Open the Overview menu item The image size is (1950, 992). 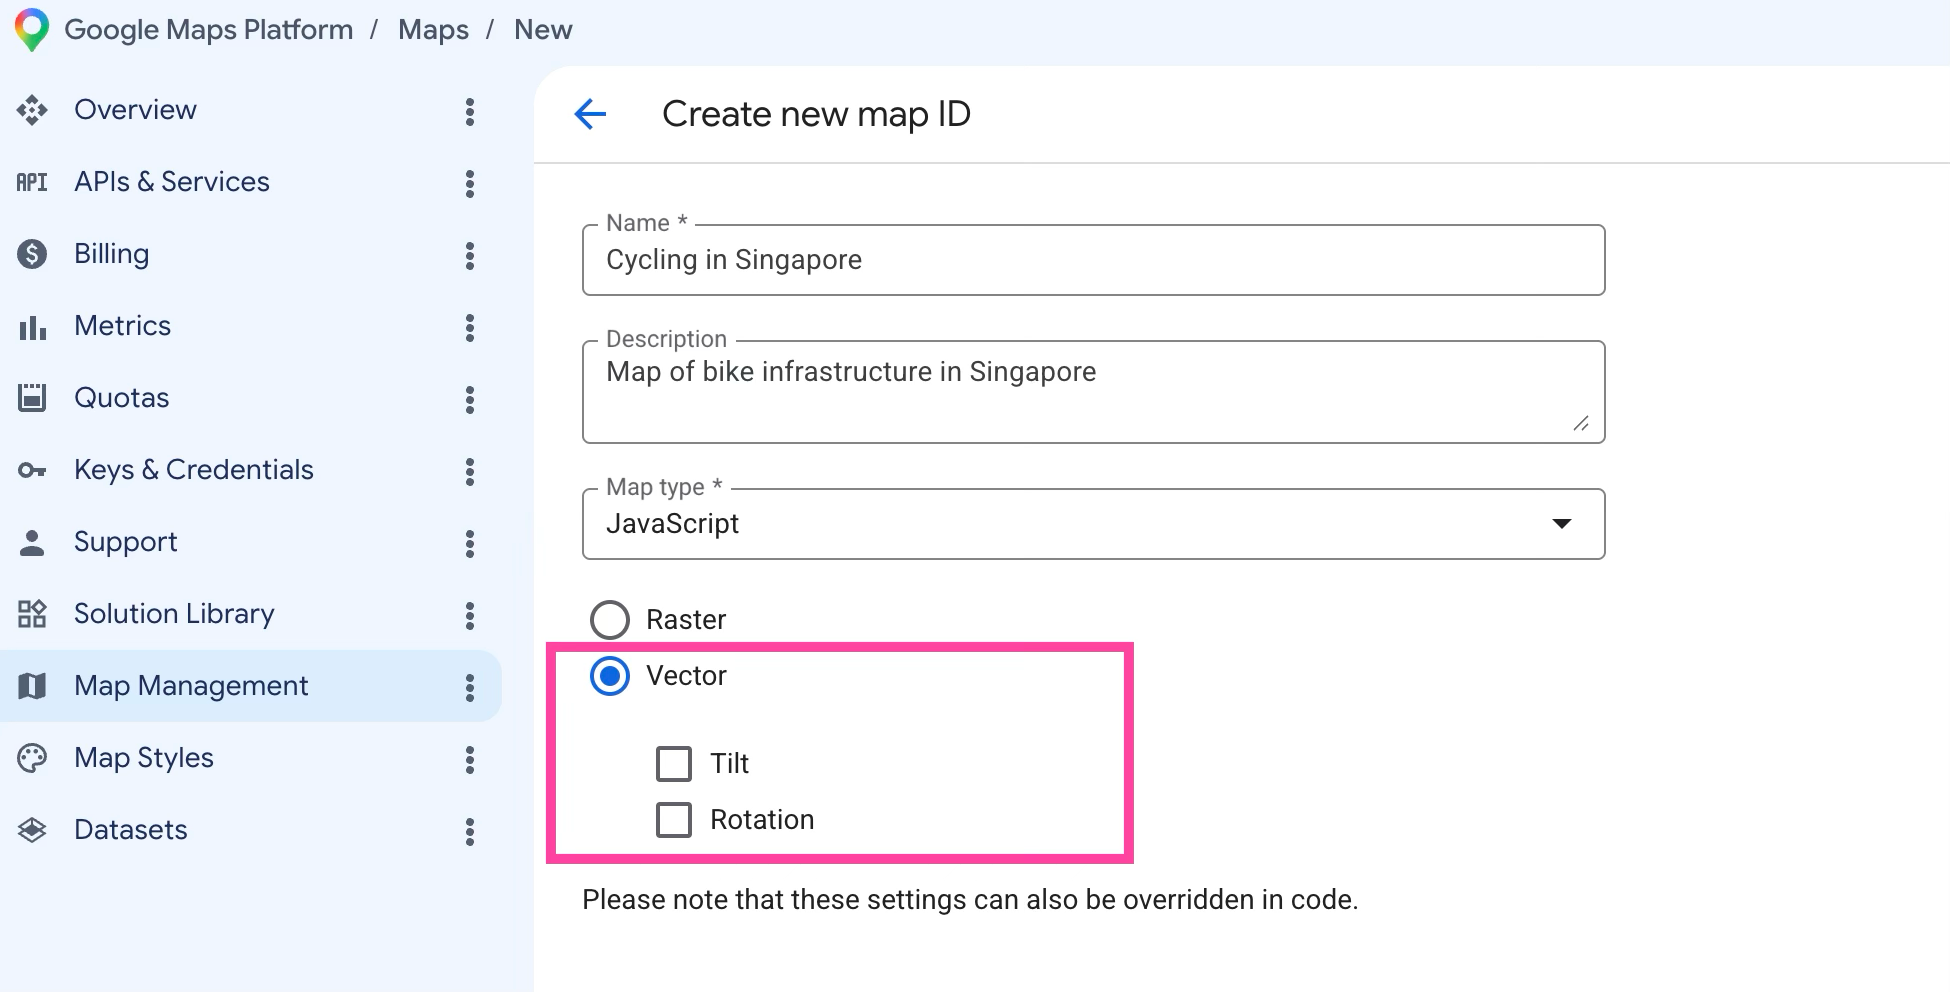pos(135,110)
